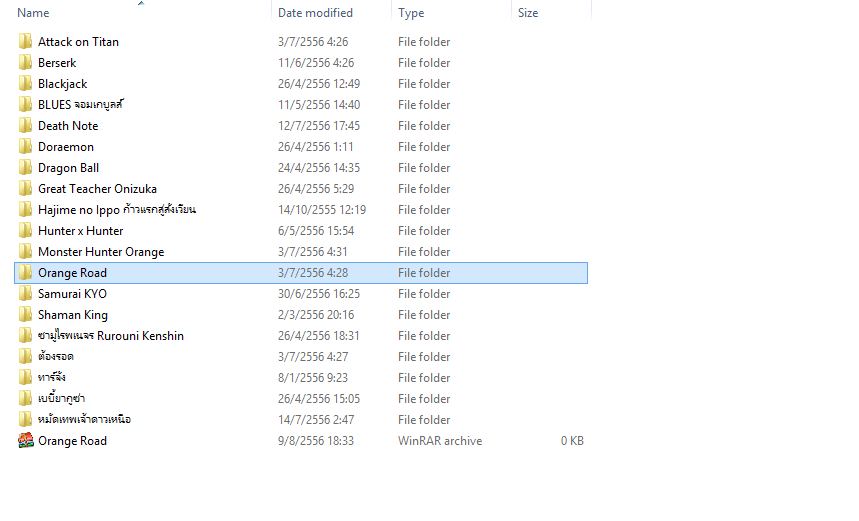Viewport: 859px width, 521px height.
Task: Click the date "6/5/2556 15:54"
Action: point(316,231)
